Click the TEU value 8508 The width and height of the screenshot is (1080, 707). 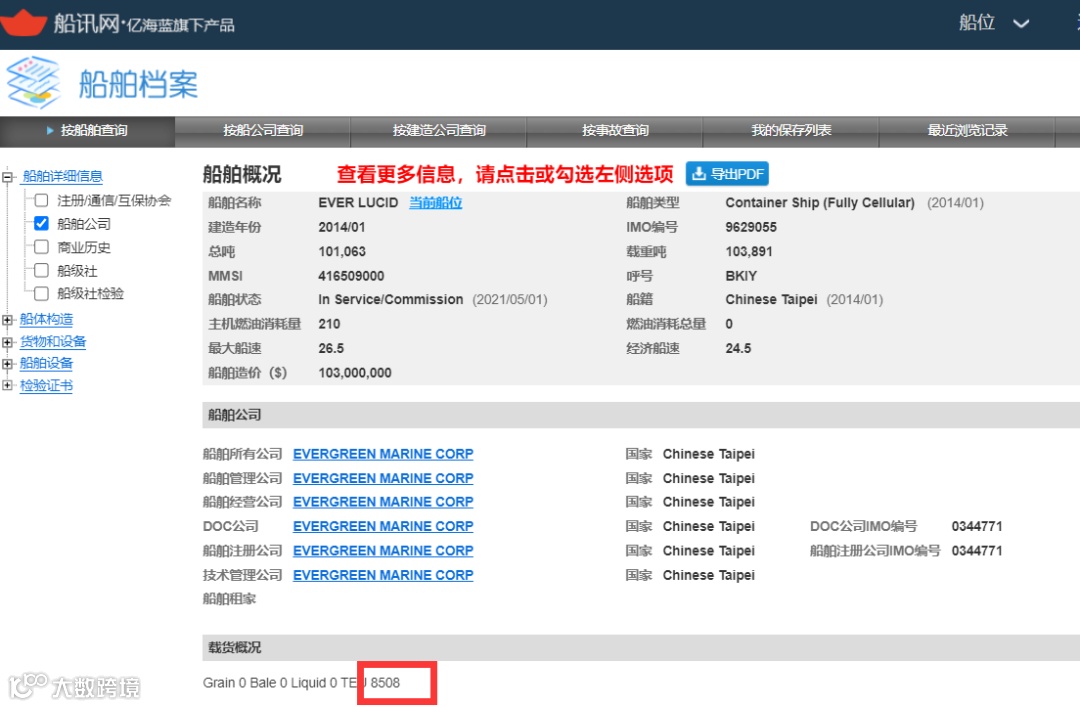click(385, 683)
